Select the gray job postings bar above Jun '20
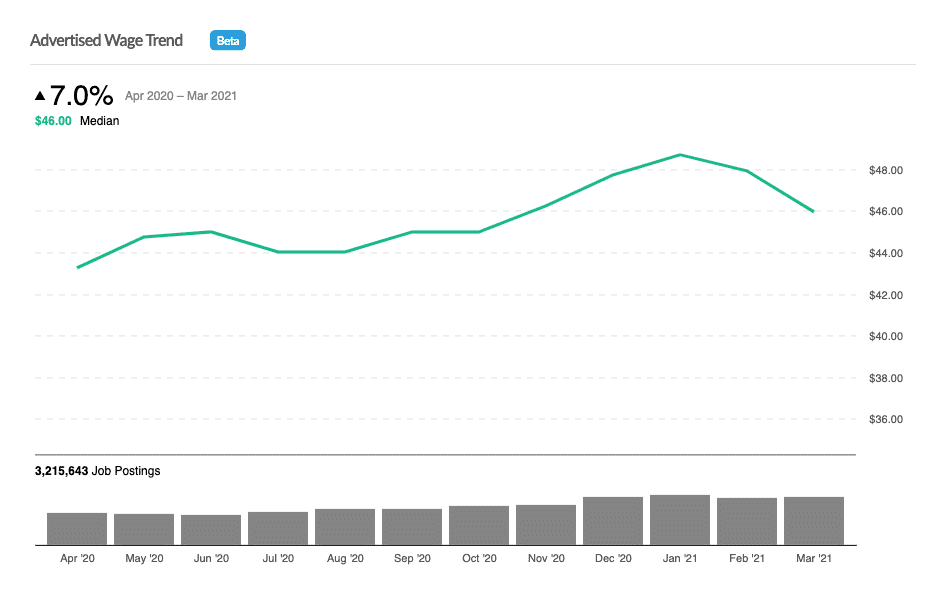946x595 pixels. [x=211, y=529]
